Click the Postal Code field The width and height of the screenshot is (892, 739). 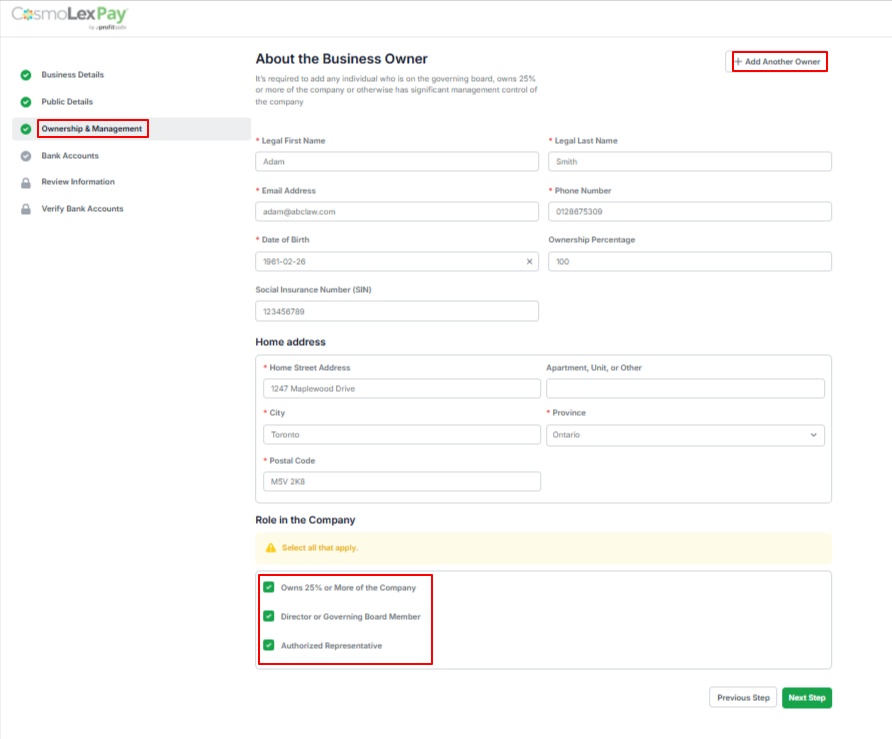point(402,481)
